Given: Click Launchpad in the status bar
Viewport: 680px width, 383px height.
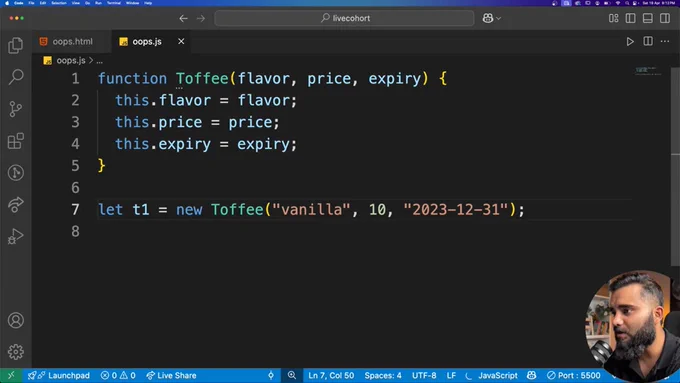Looking at the screenshot, I should point(59,375).
